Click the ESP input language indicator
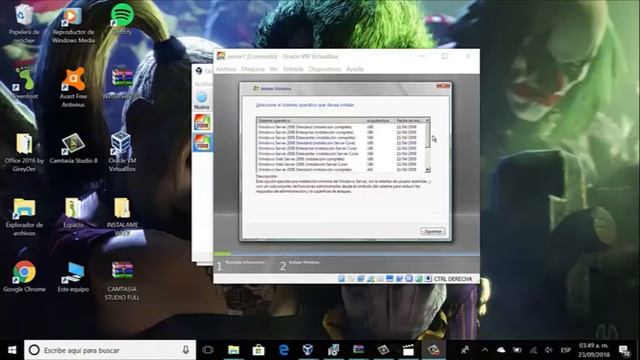The width and height of the screenshot is (640, 360). [565, 350]
